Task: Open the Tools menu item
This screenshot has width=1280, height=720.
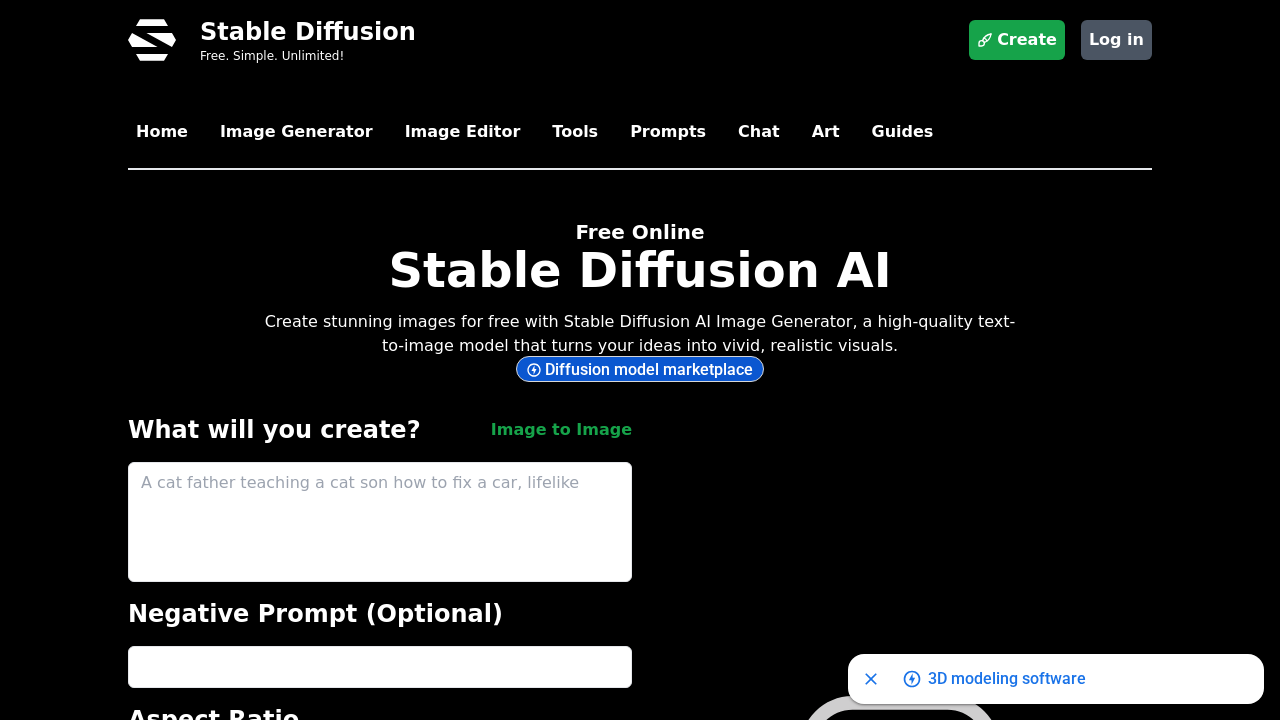Action: click(x=575, y=131)
